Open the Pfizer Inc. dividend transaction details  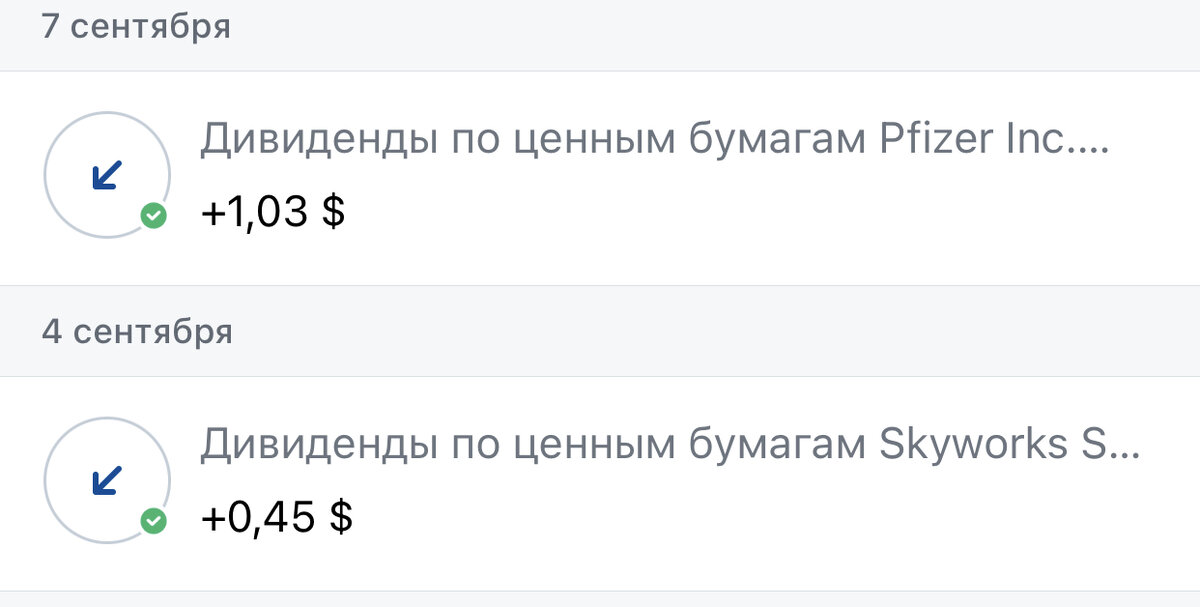600,172
